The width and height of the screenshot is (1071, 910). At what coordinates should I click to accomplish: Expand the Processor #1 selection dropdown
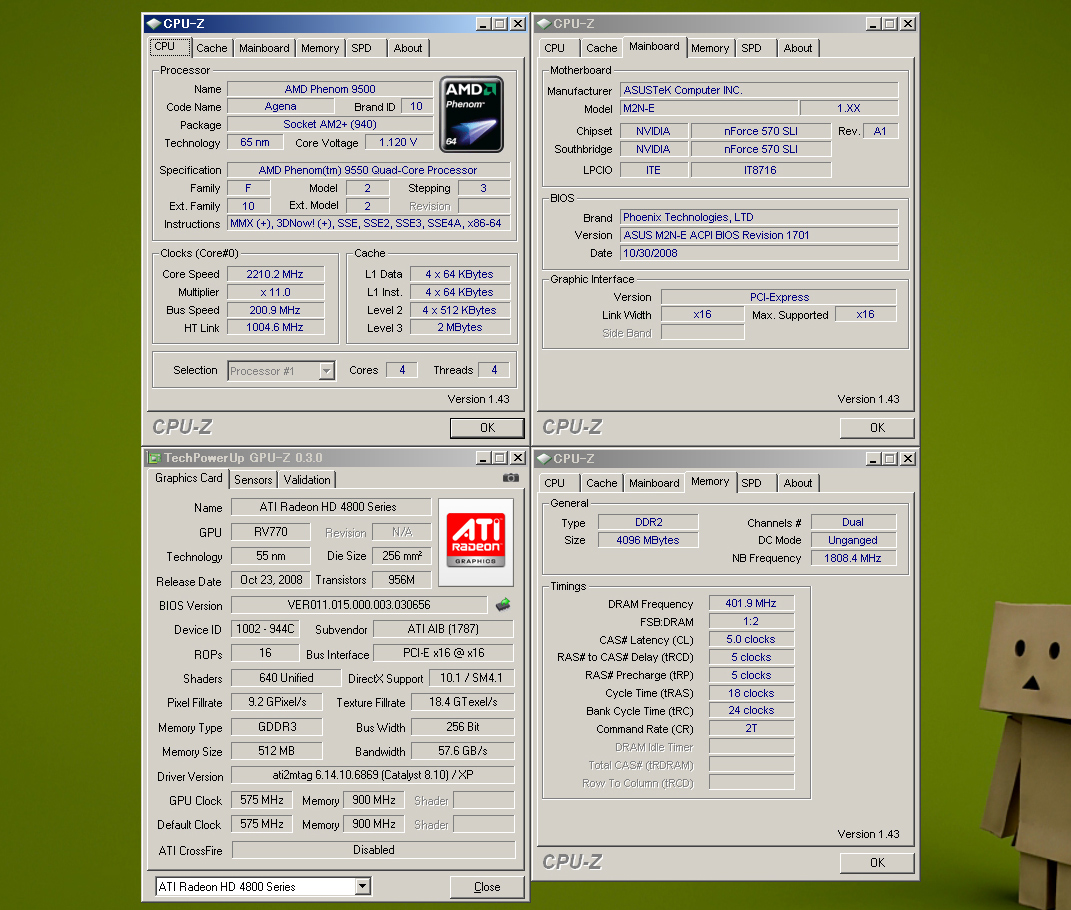pos(326,371)
